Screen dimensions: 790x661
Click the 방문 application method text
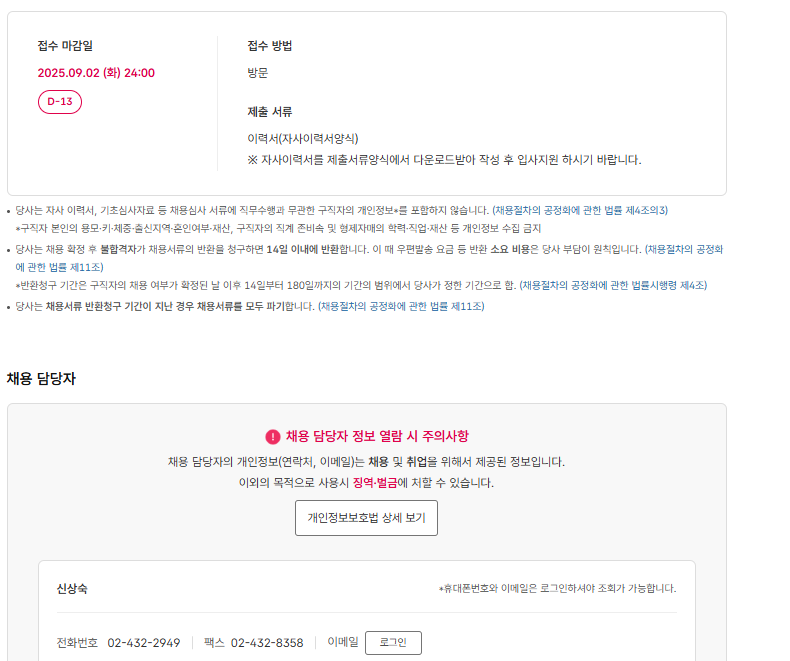point(258,73)
